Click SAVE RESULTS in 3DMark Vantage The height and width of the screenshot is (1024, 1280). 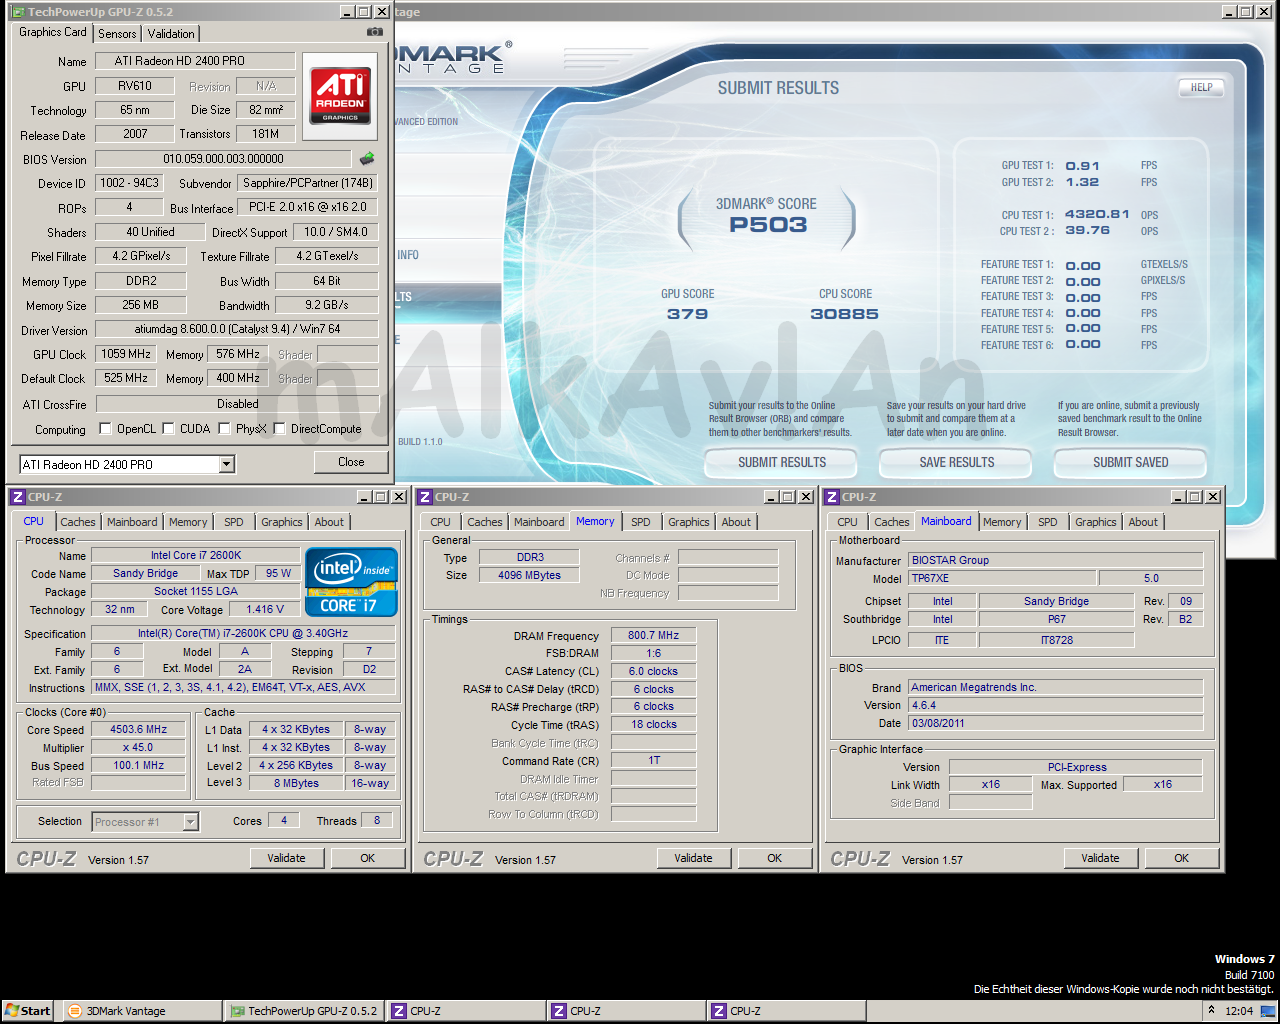pyautogui.click(x=957, y=462)
